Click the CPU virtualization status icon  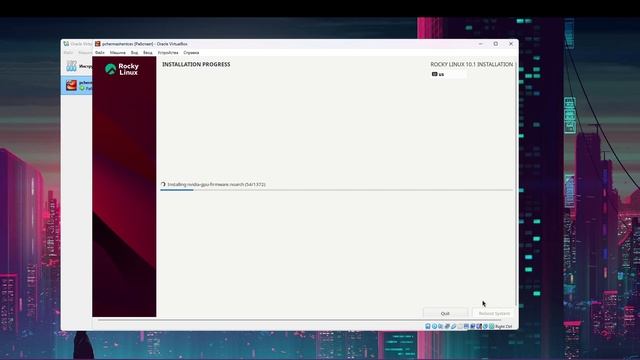click(x=479, y=326)
